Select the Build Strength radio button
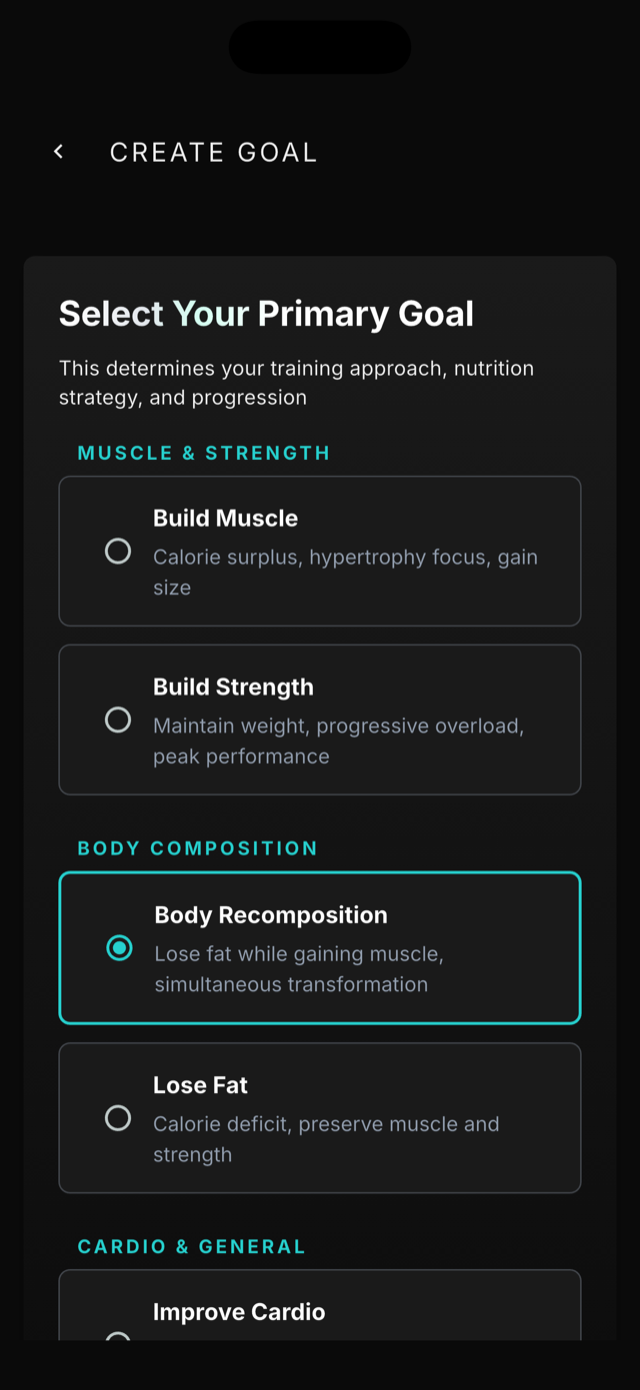This screenshot has width=640, height=1390. point(118,720)
